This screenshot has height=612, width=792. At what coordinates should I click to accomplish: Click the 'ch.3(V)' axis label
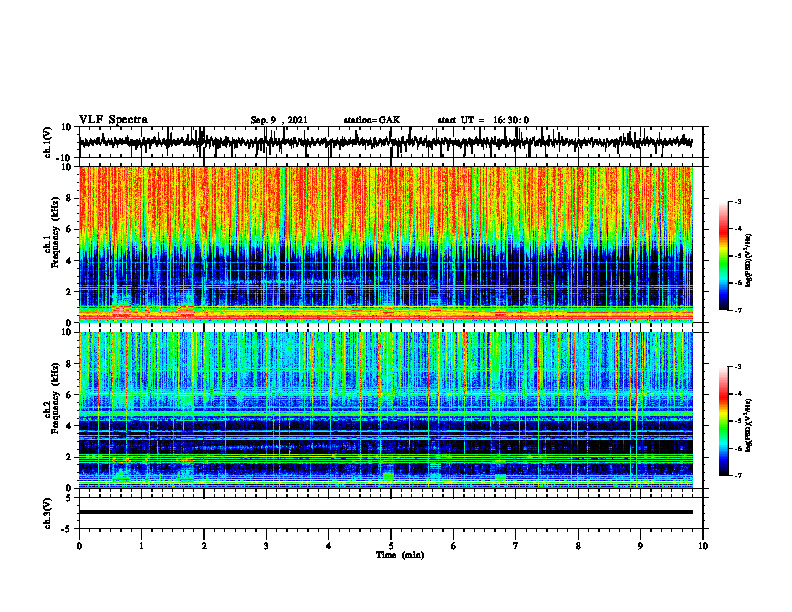pos(47,514)
